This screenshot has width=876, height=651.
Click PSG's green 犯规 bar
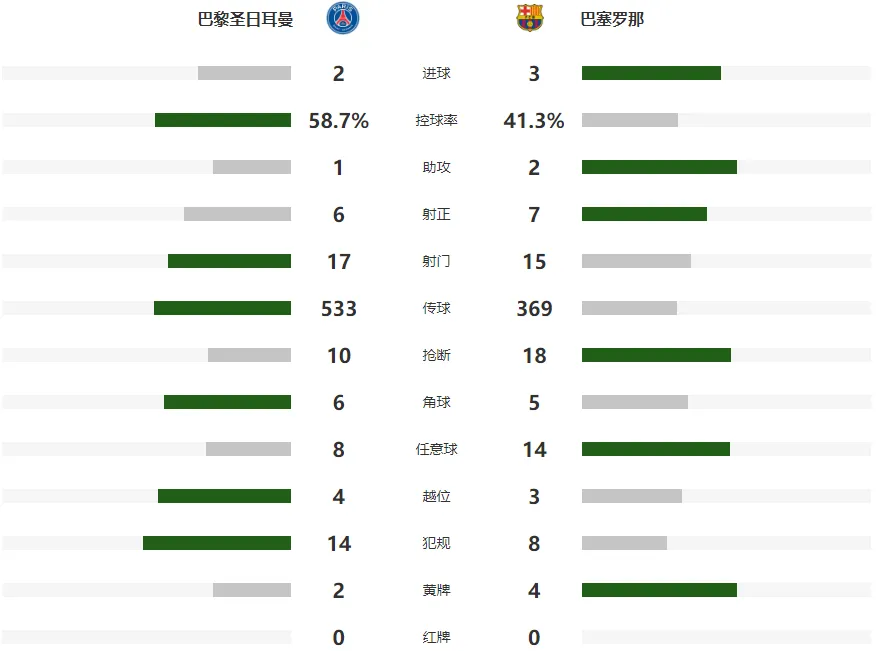click(x=217, y=543)
